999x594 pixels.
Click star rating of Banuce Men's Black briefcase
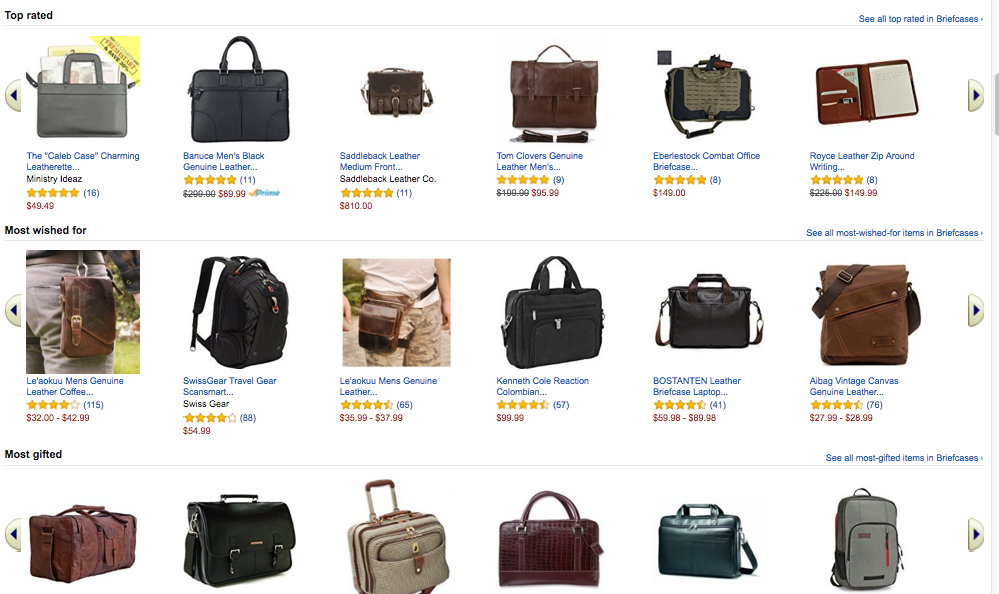coord(210,180)
